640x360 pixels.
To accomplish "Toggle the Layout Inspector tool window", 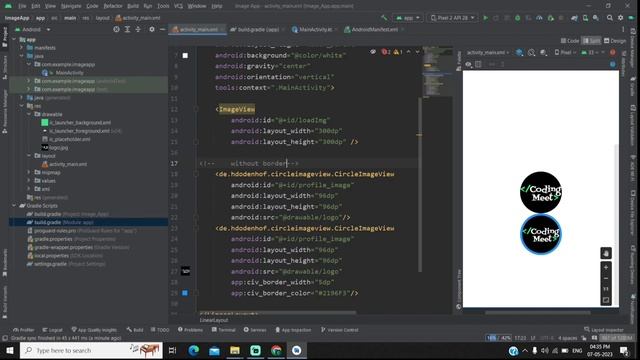I will (x=604, y=330).
